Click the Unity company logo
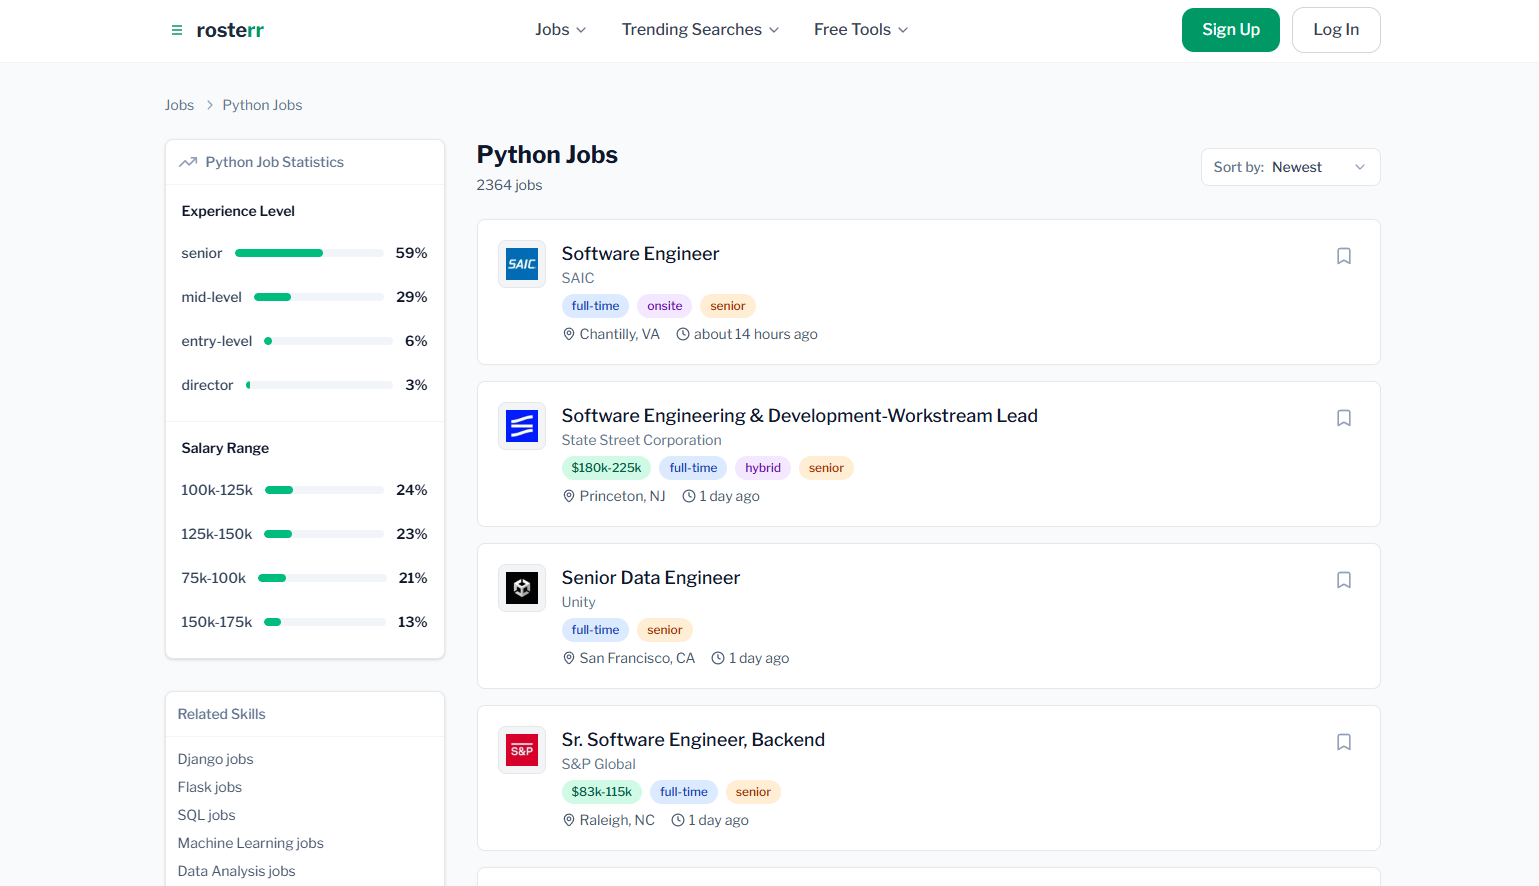Viewport: 1539px width, 886px height. click(x=522, y=588)
